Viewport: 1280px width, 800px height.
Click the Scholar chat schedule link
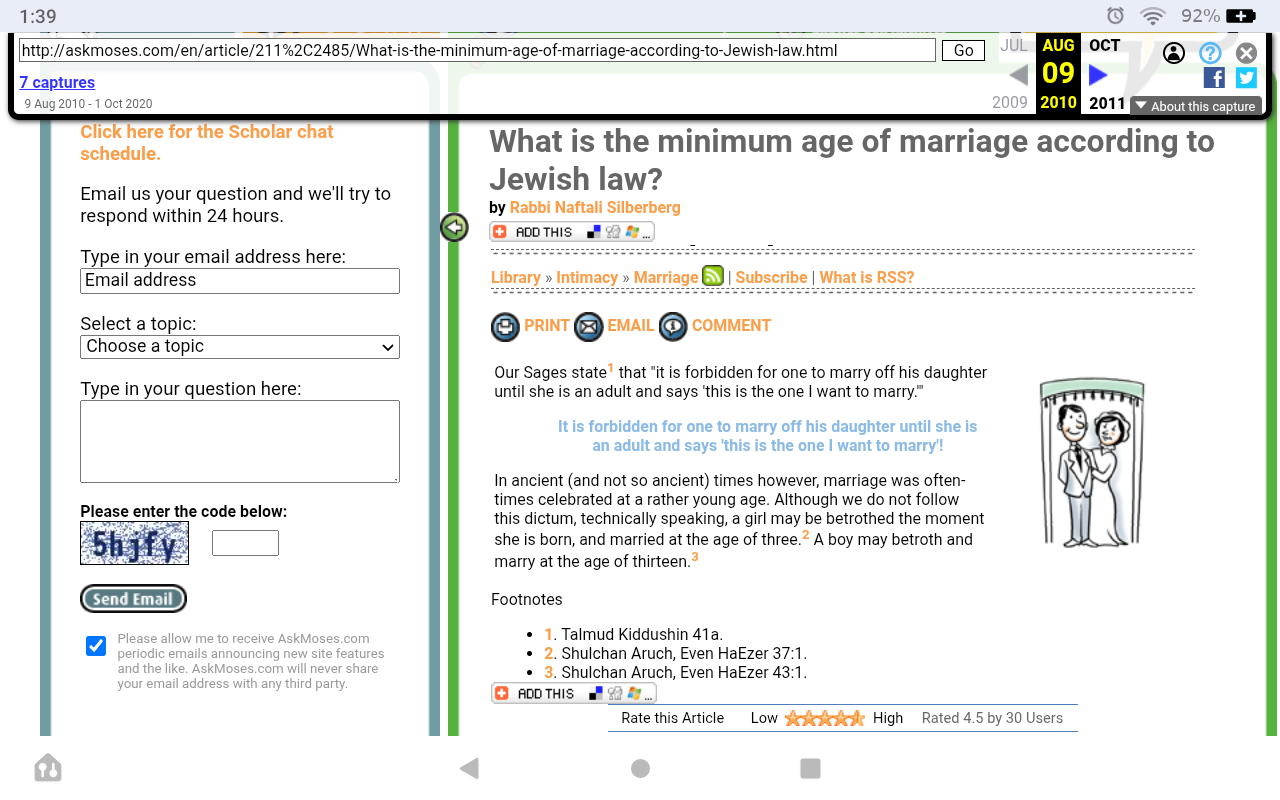point(207,143)
